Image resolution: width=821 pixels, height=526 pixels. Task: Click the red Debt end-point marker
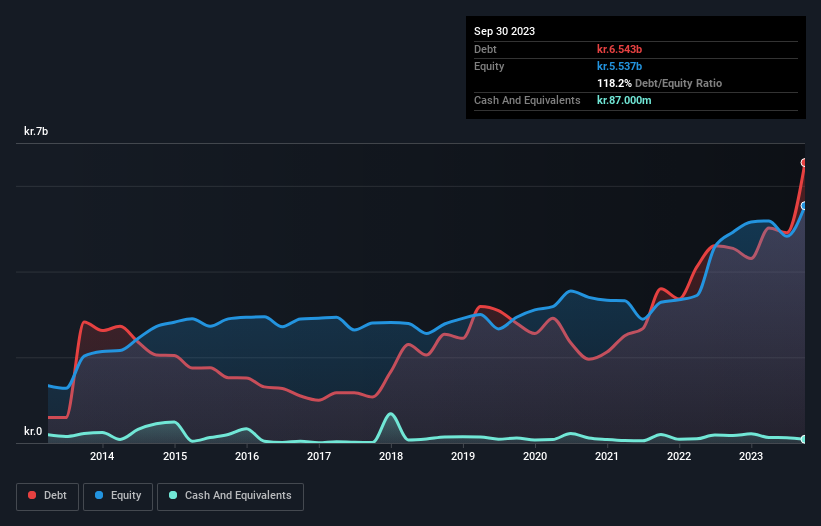coord(804,162)
